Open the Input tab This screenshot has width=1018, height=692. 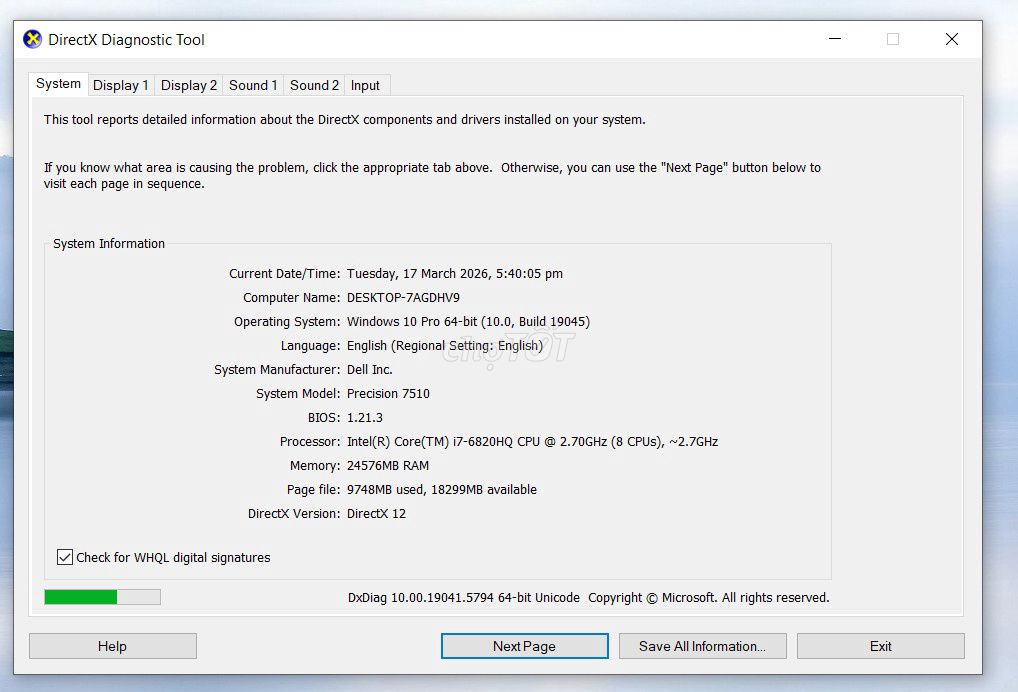coord(366,86)
